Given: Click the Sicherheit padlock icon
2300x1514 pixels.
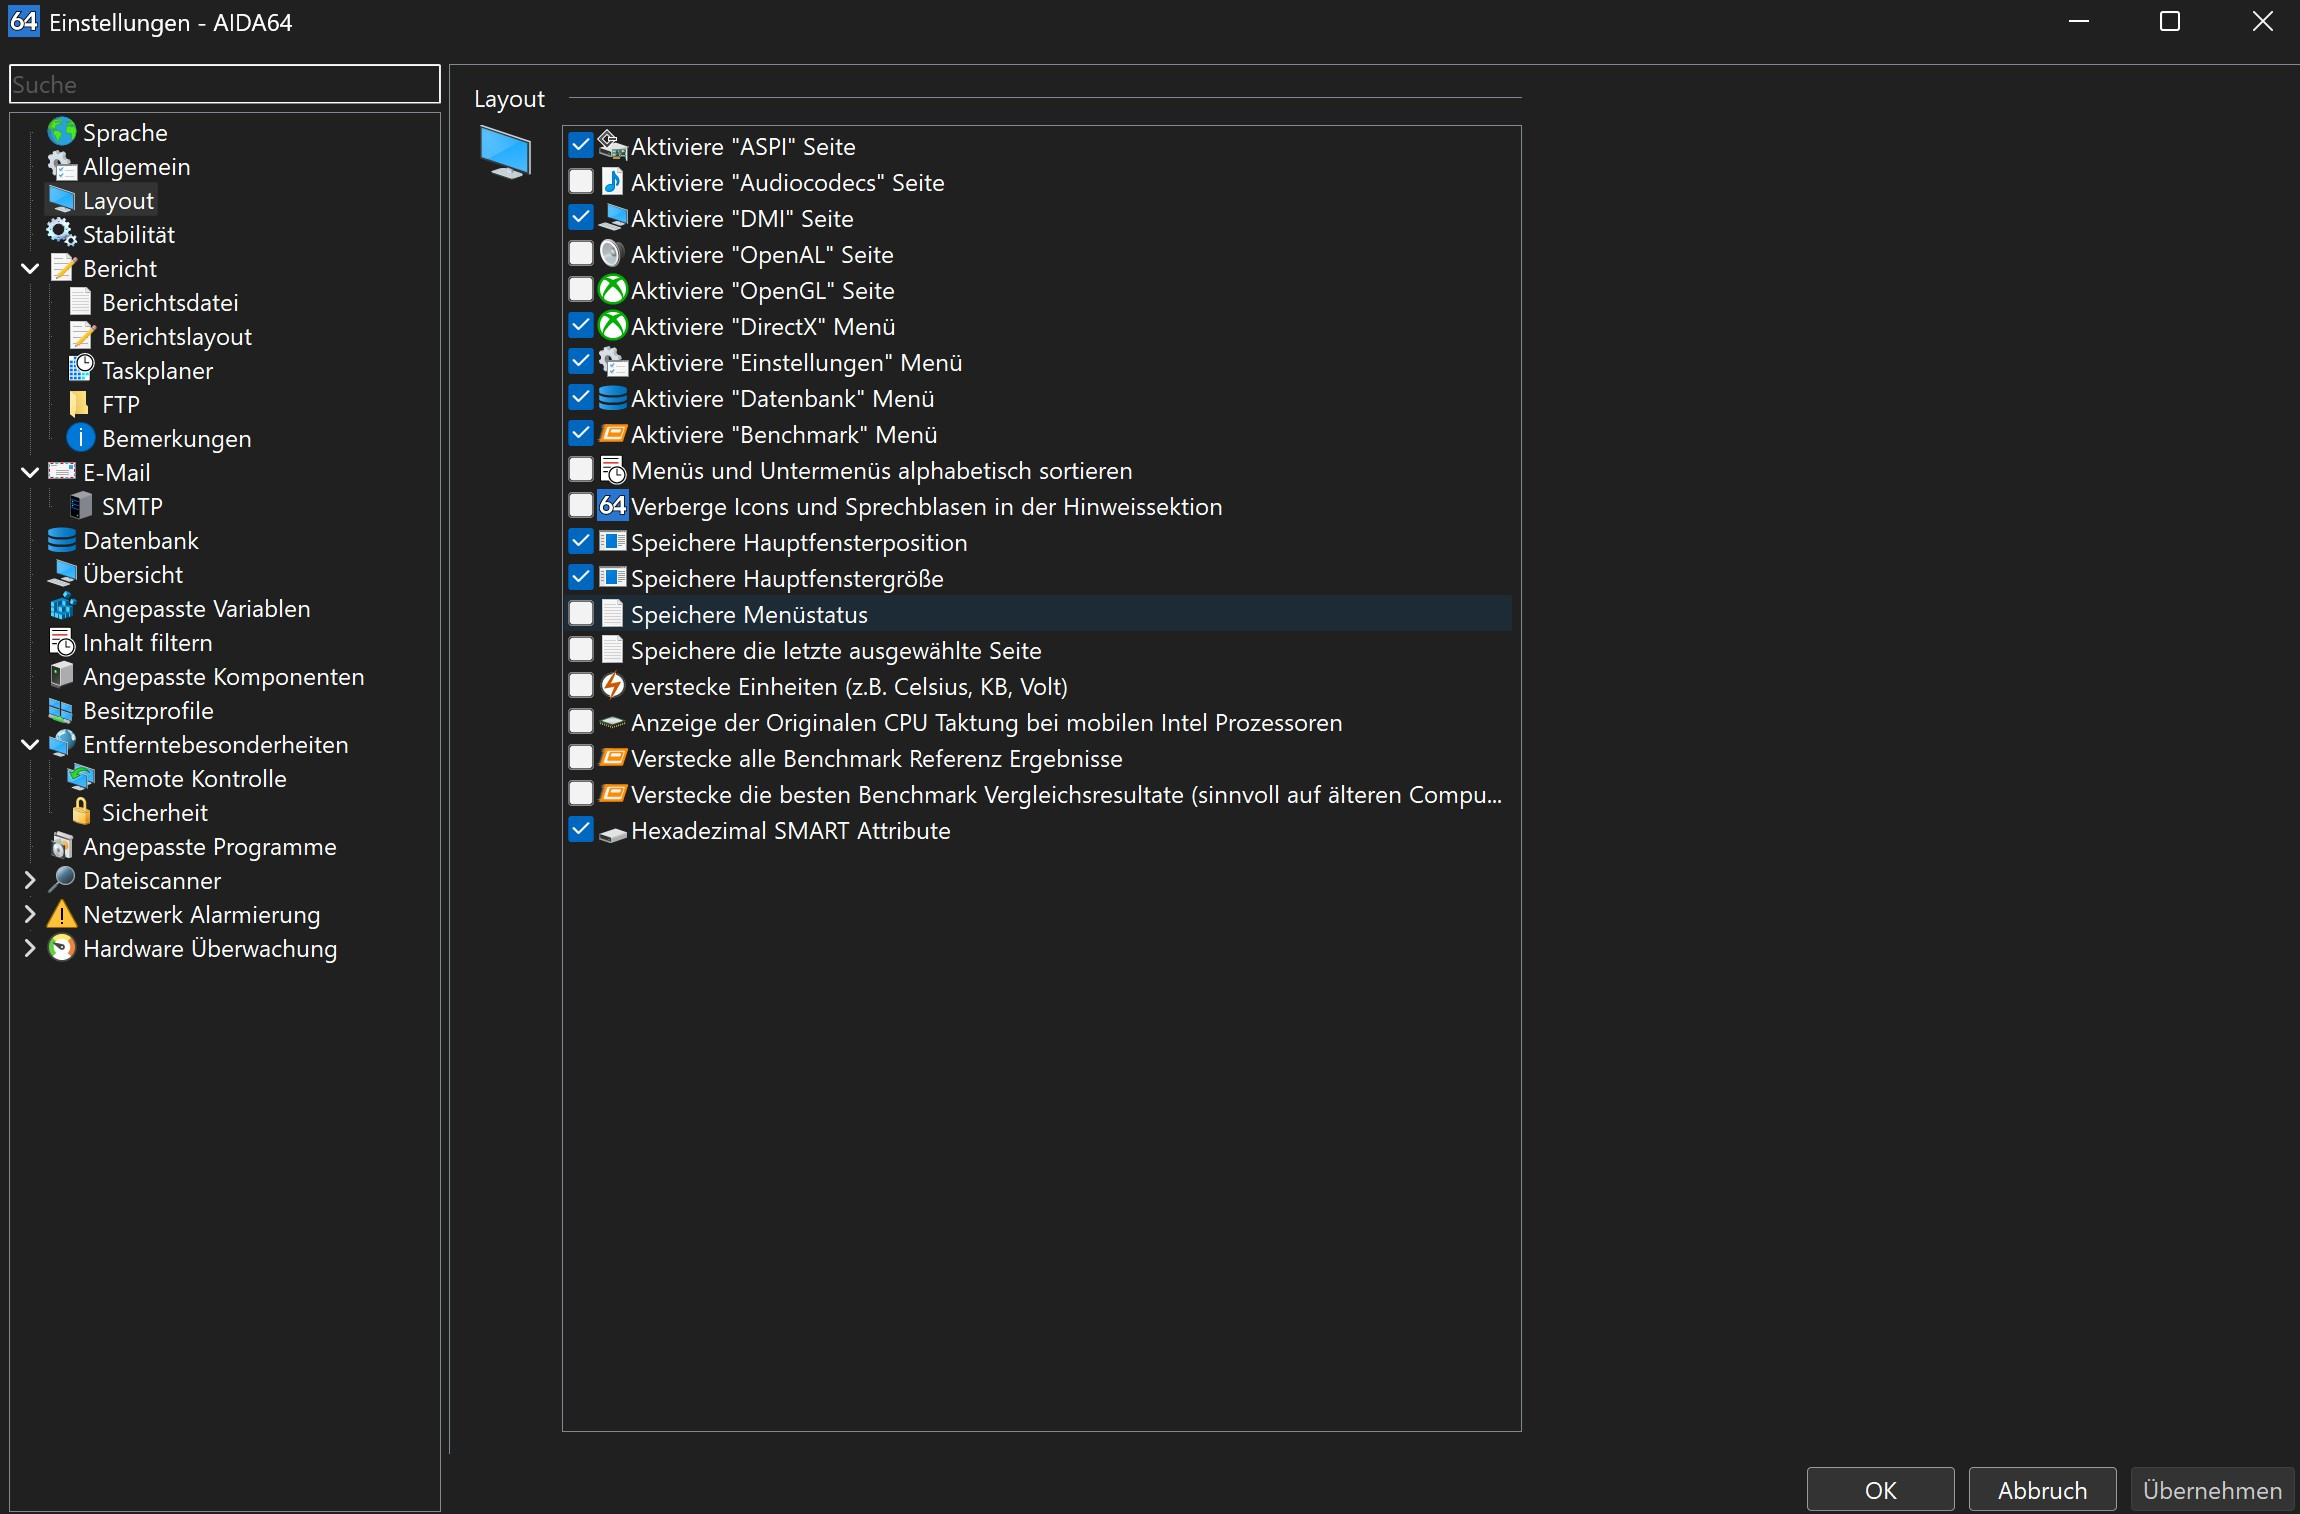Looking at the screenshot, I should 81,812.
